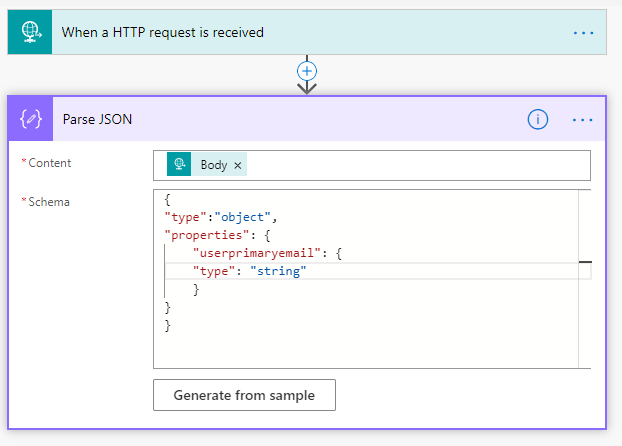
Task: Click the Parse JSON action icon
Action: 30,119
